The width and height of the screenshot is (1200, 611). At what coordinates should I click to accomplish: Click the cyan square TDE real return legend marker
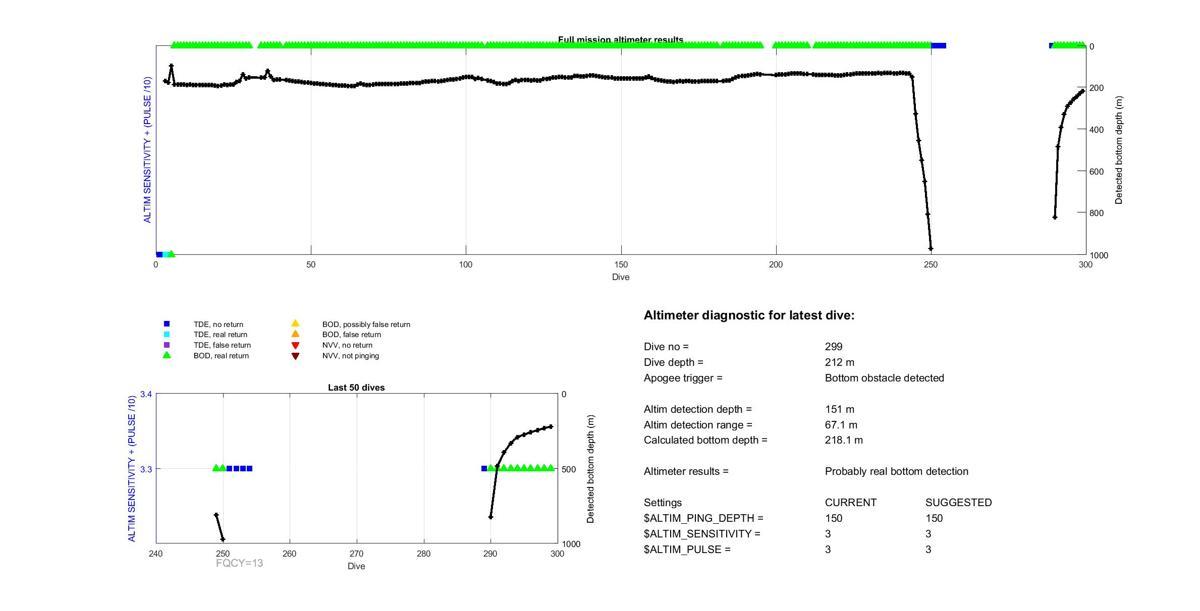[167, 334]
